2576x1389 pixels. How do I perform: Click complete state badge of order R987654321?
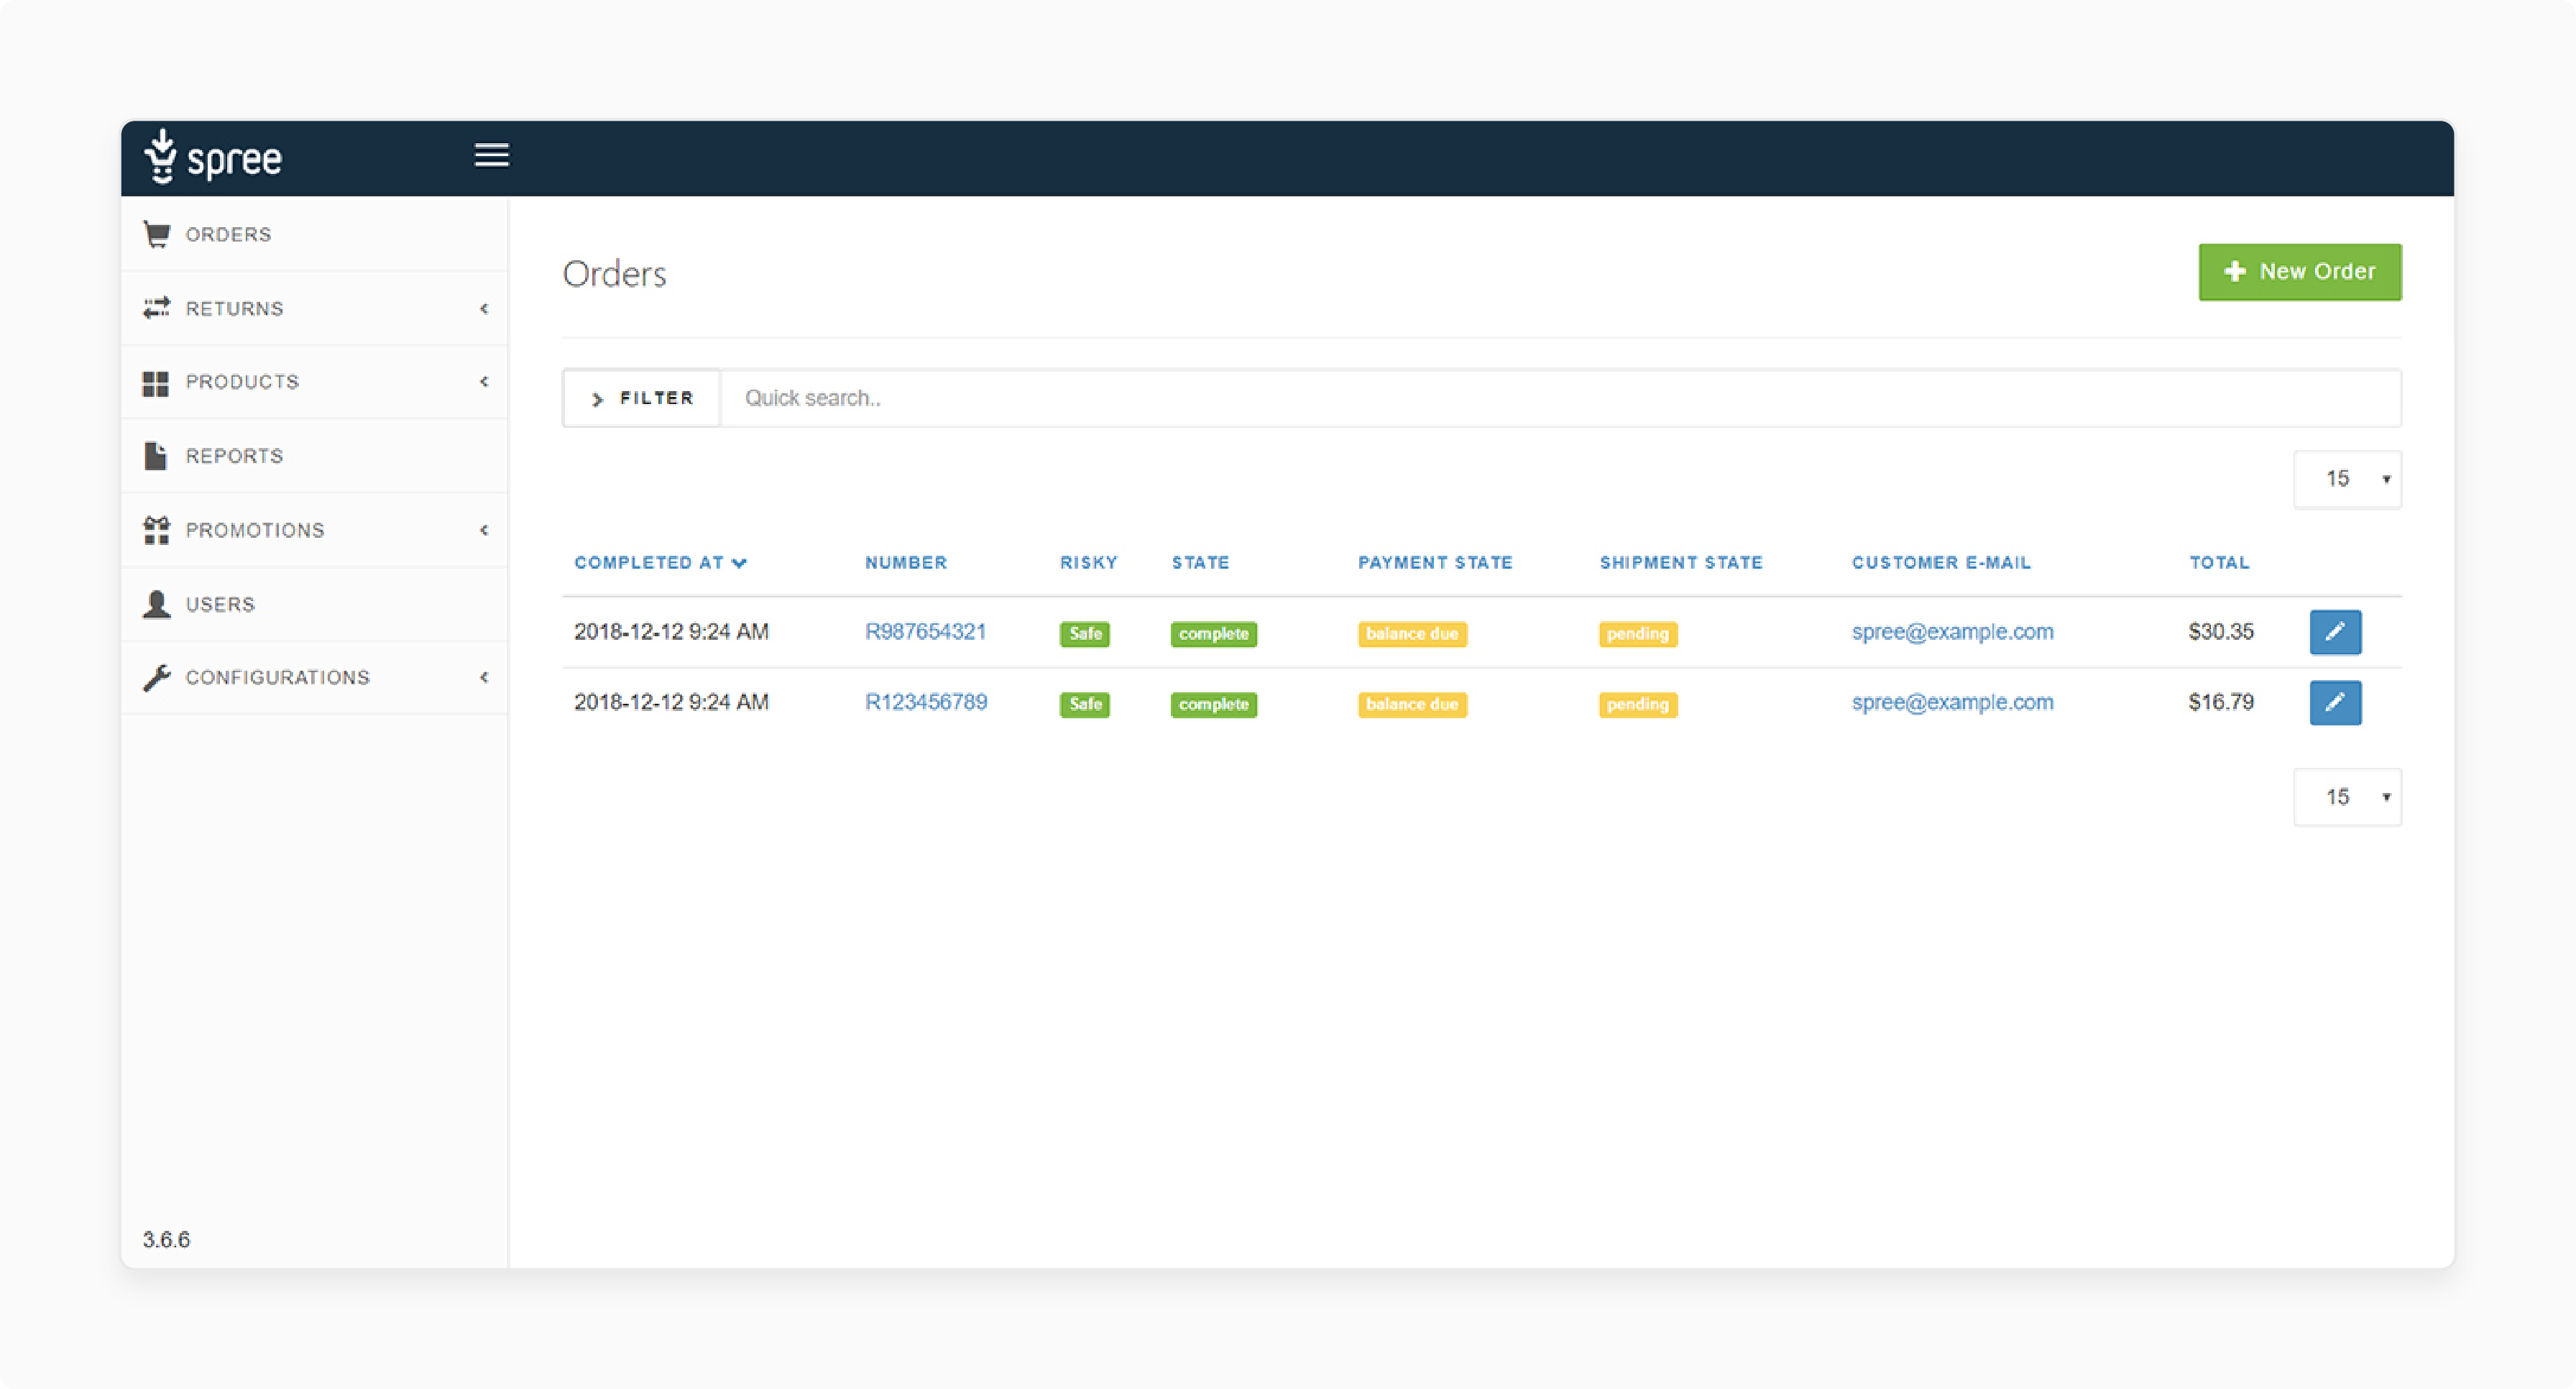(x=1214, y=634)
